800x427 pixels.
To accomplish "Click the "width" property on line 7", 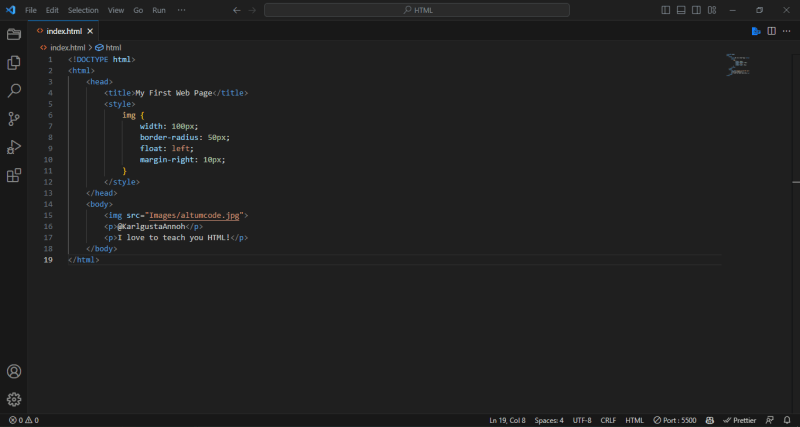I will [x=151, y=126].
